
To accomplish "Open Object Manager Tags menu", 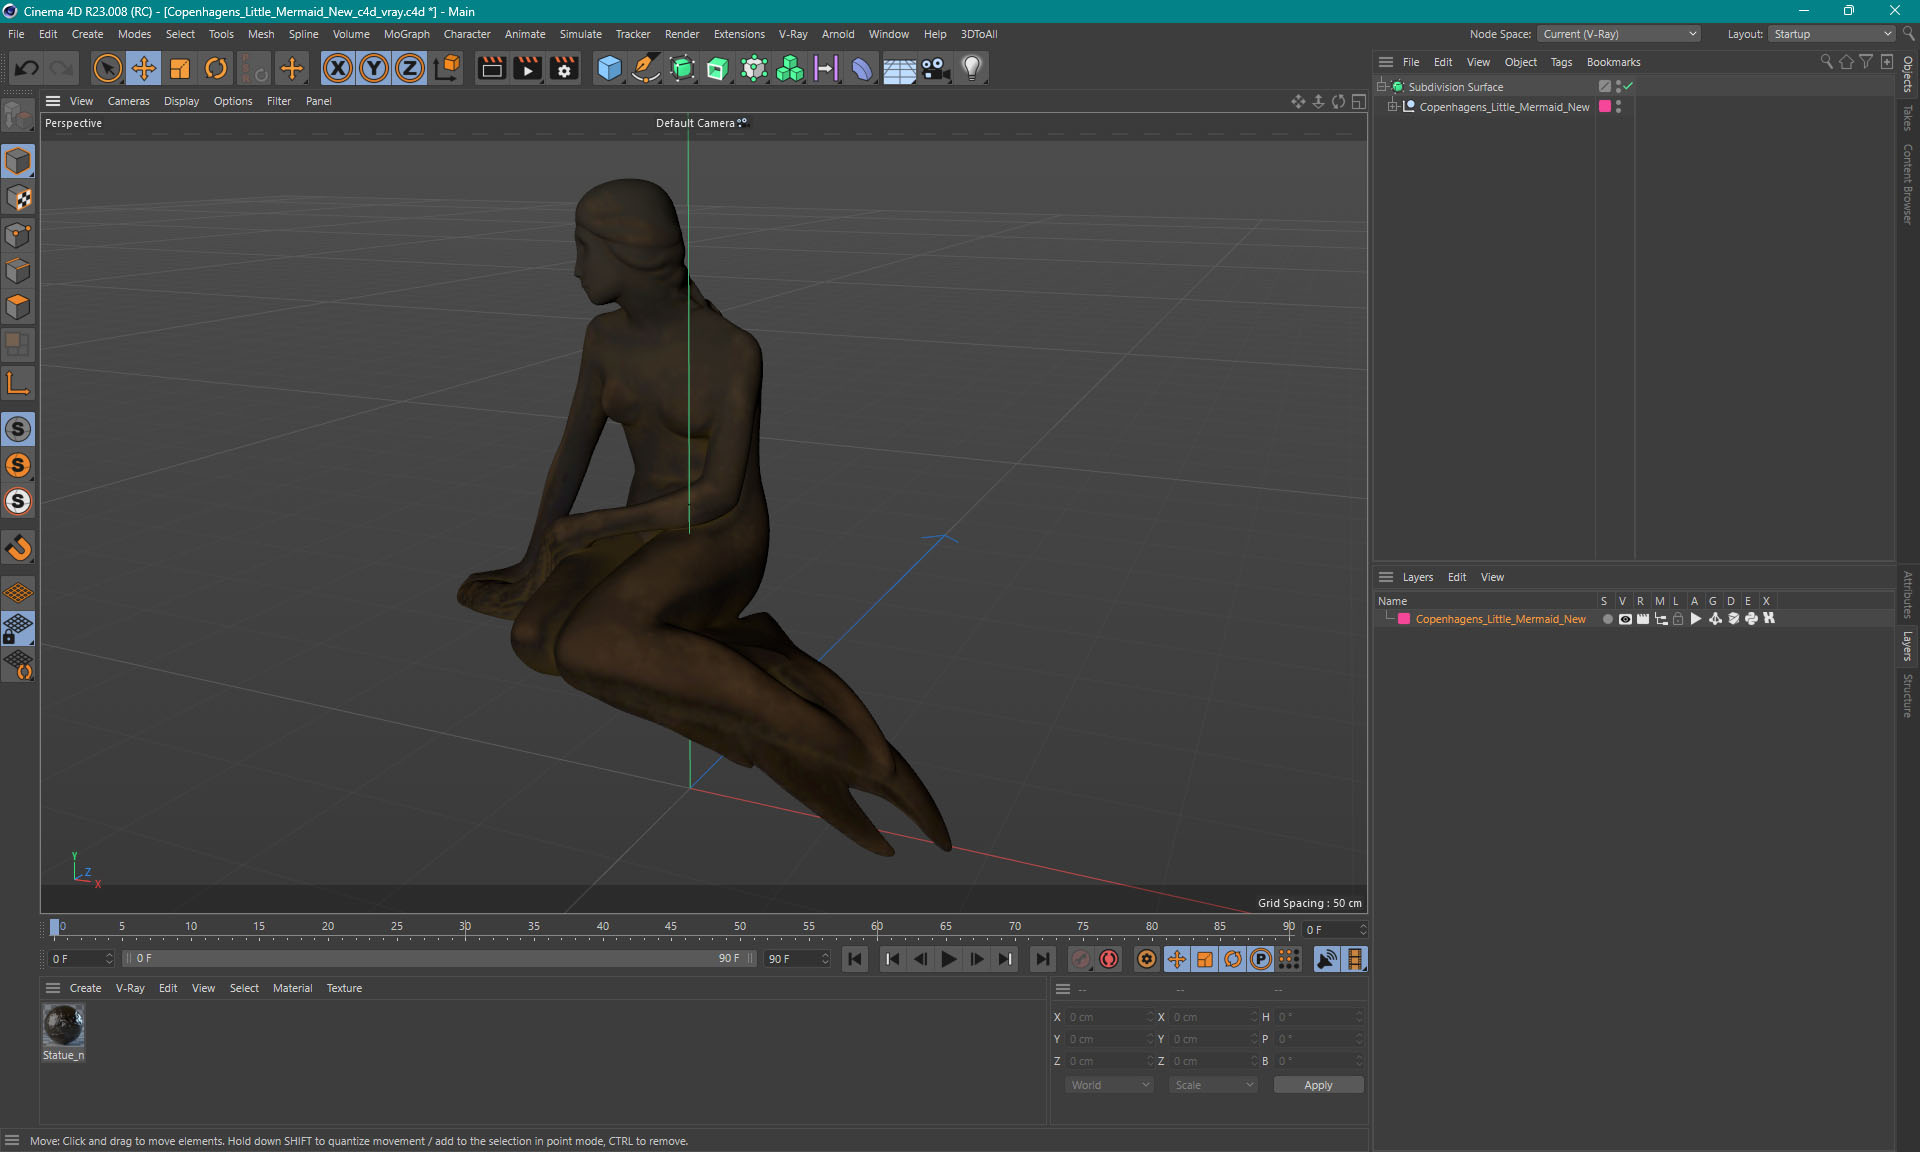I will click(1561, 62).
